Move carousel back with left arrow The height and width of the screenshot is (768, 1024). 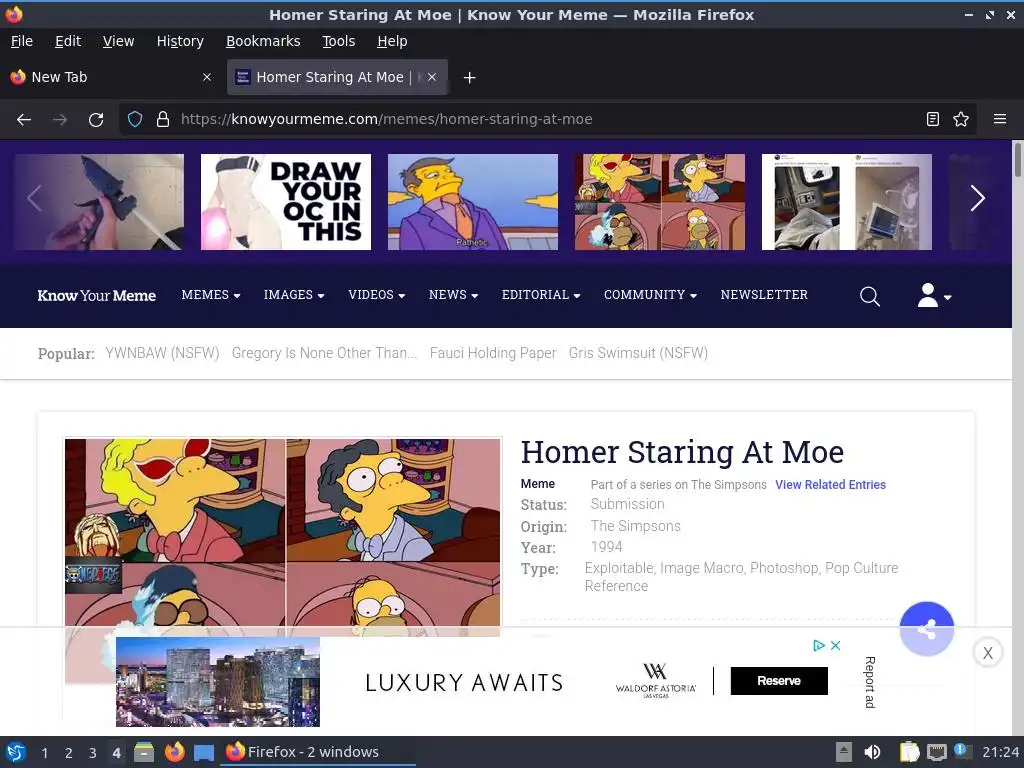[x=35, y=199]
